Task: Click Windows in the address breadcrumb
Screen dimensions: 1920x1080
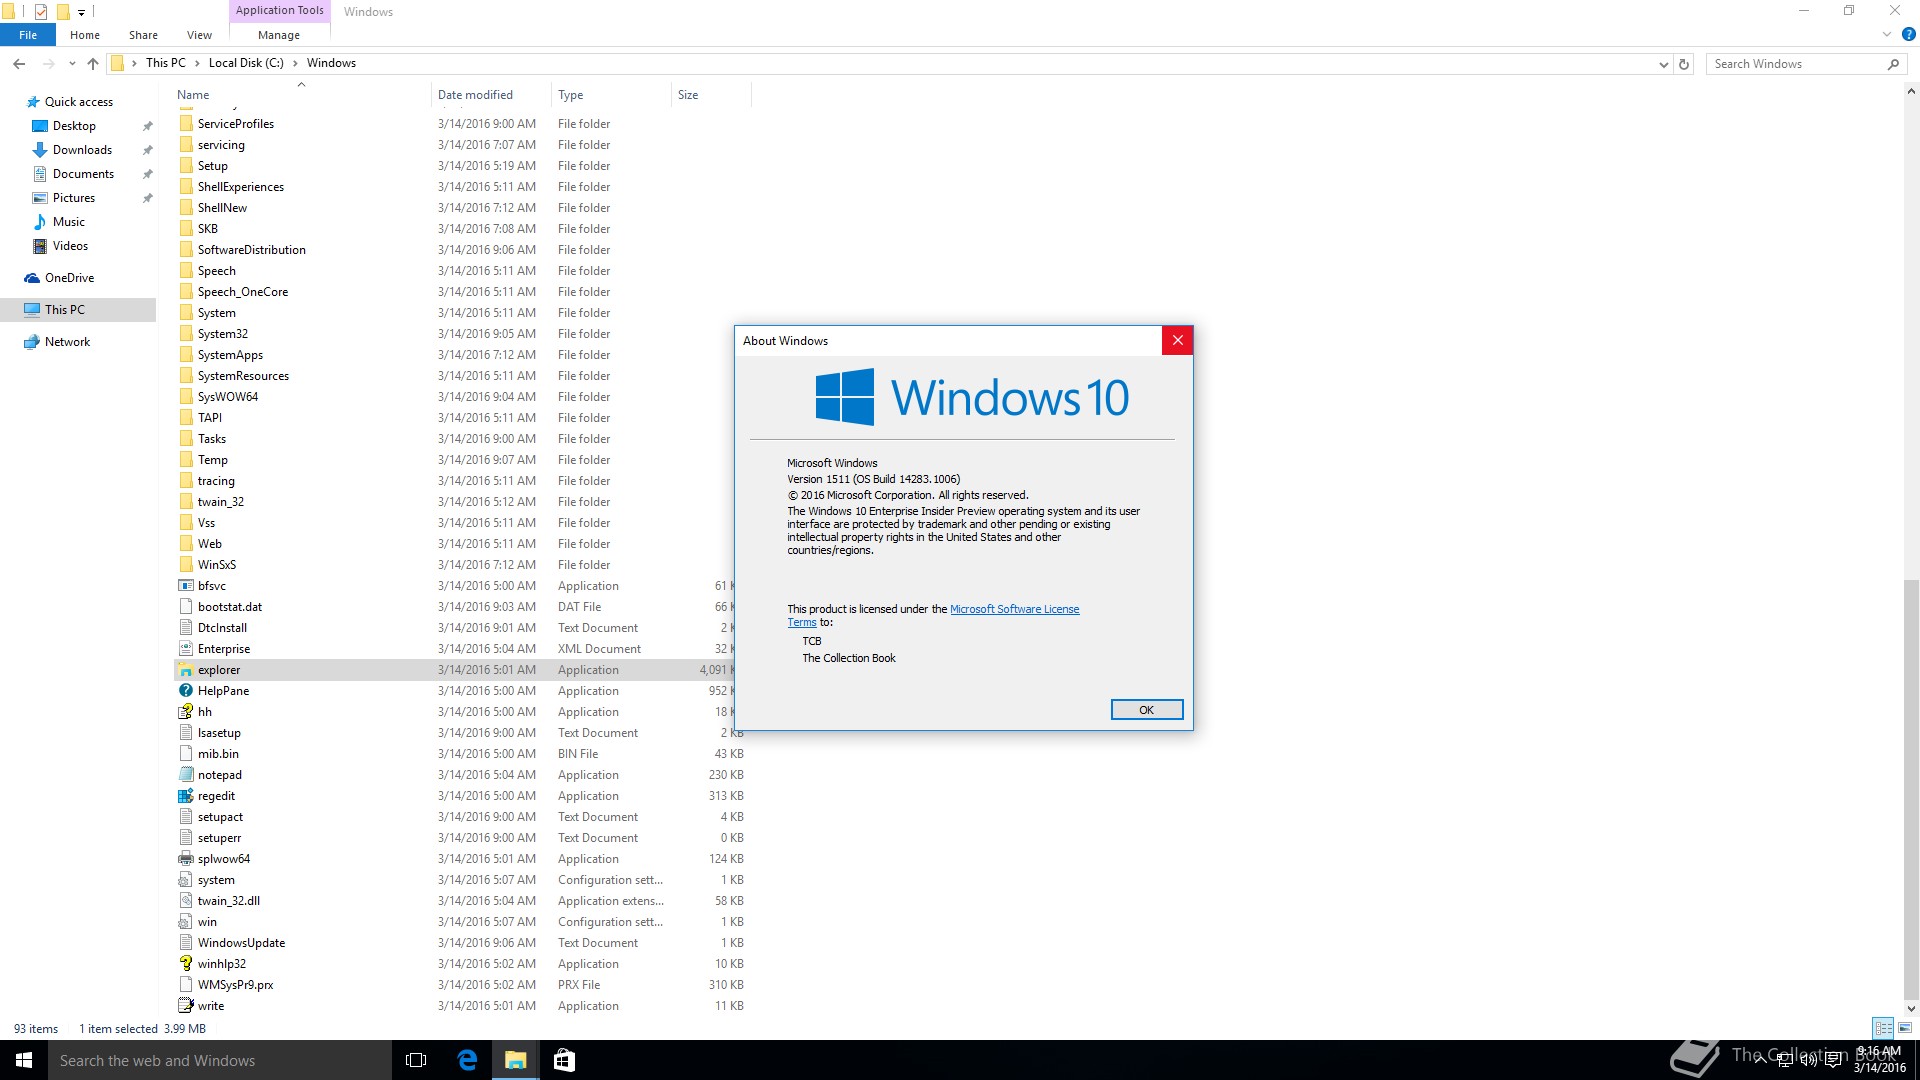Action: (331, 63)
